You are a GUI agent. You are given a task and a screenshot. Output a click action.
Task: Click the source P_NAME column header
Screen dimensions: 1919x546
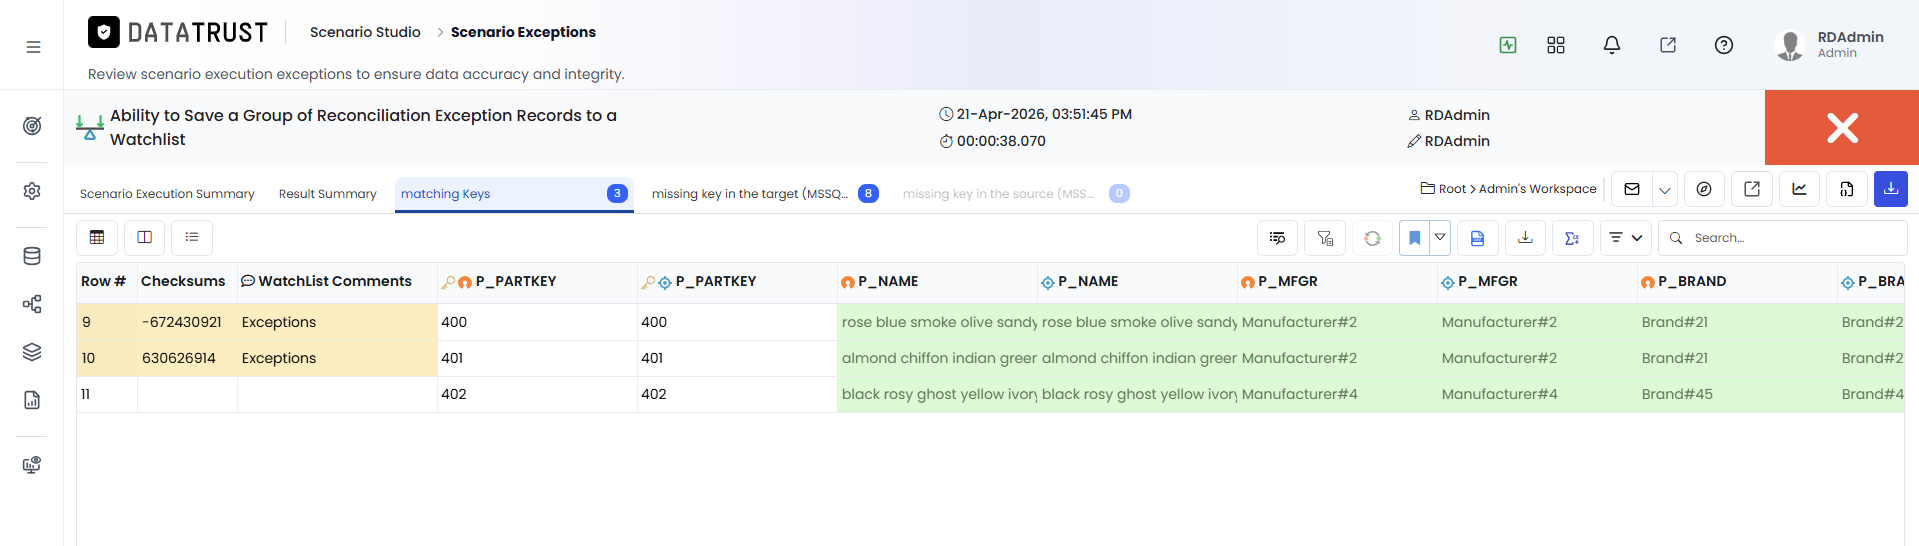[x=937, y=282]
